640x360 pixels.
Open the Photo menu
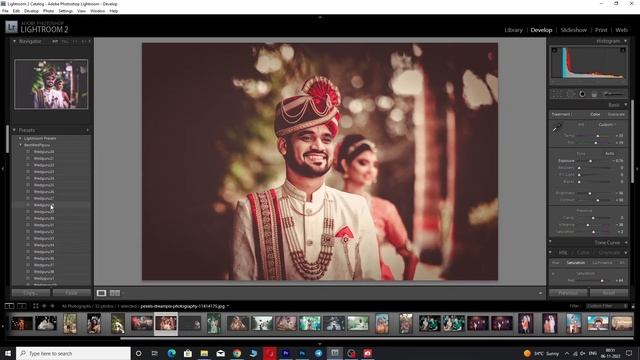point(48,11)
